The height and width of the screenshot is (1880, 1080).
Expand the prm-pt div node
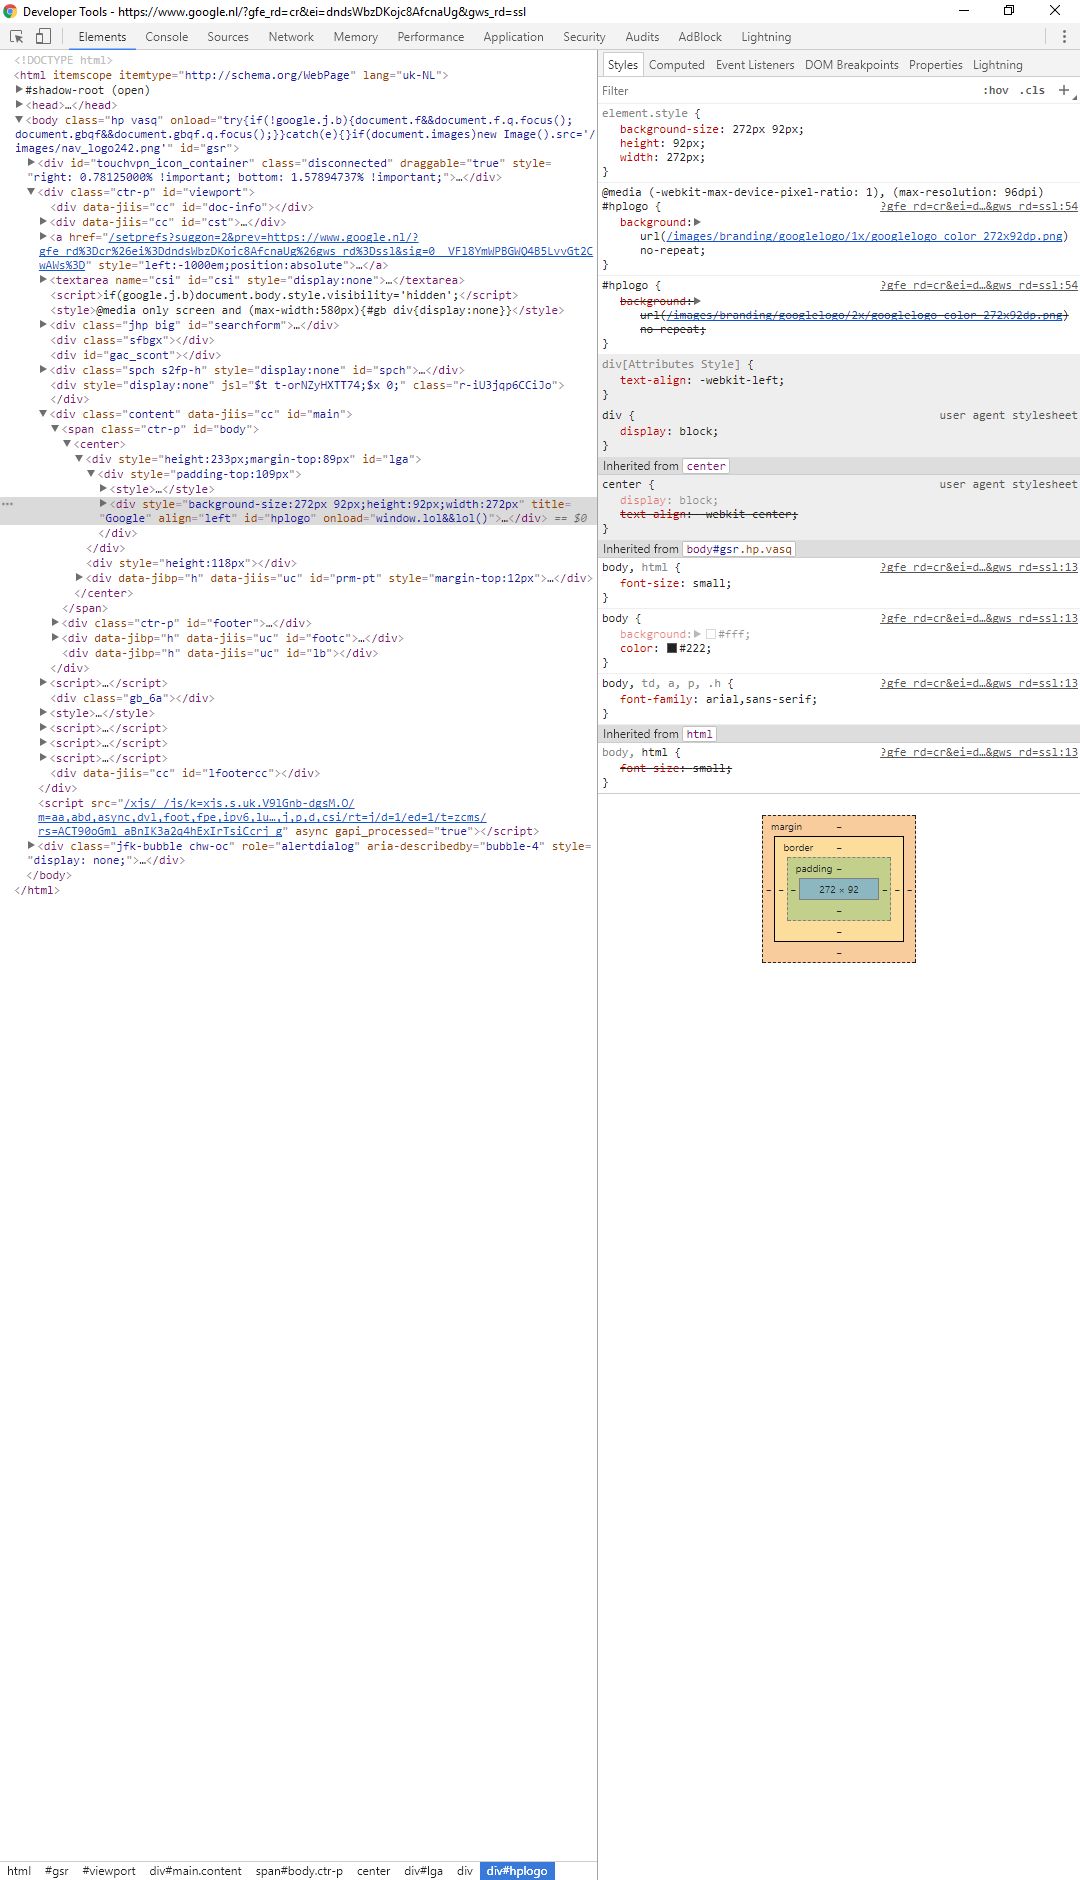tap(79, 578)
